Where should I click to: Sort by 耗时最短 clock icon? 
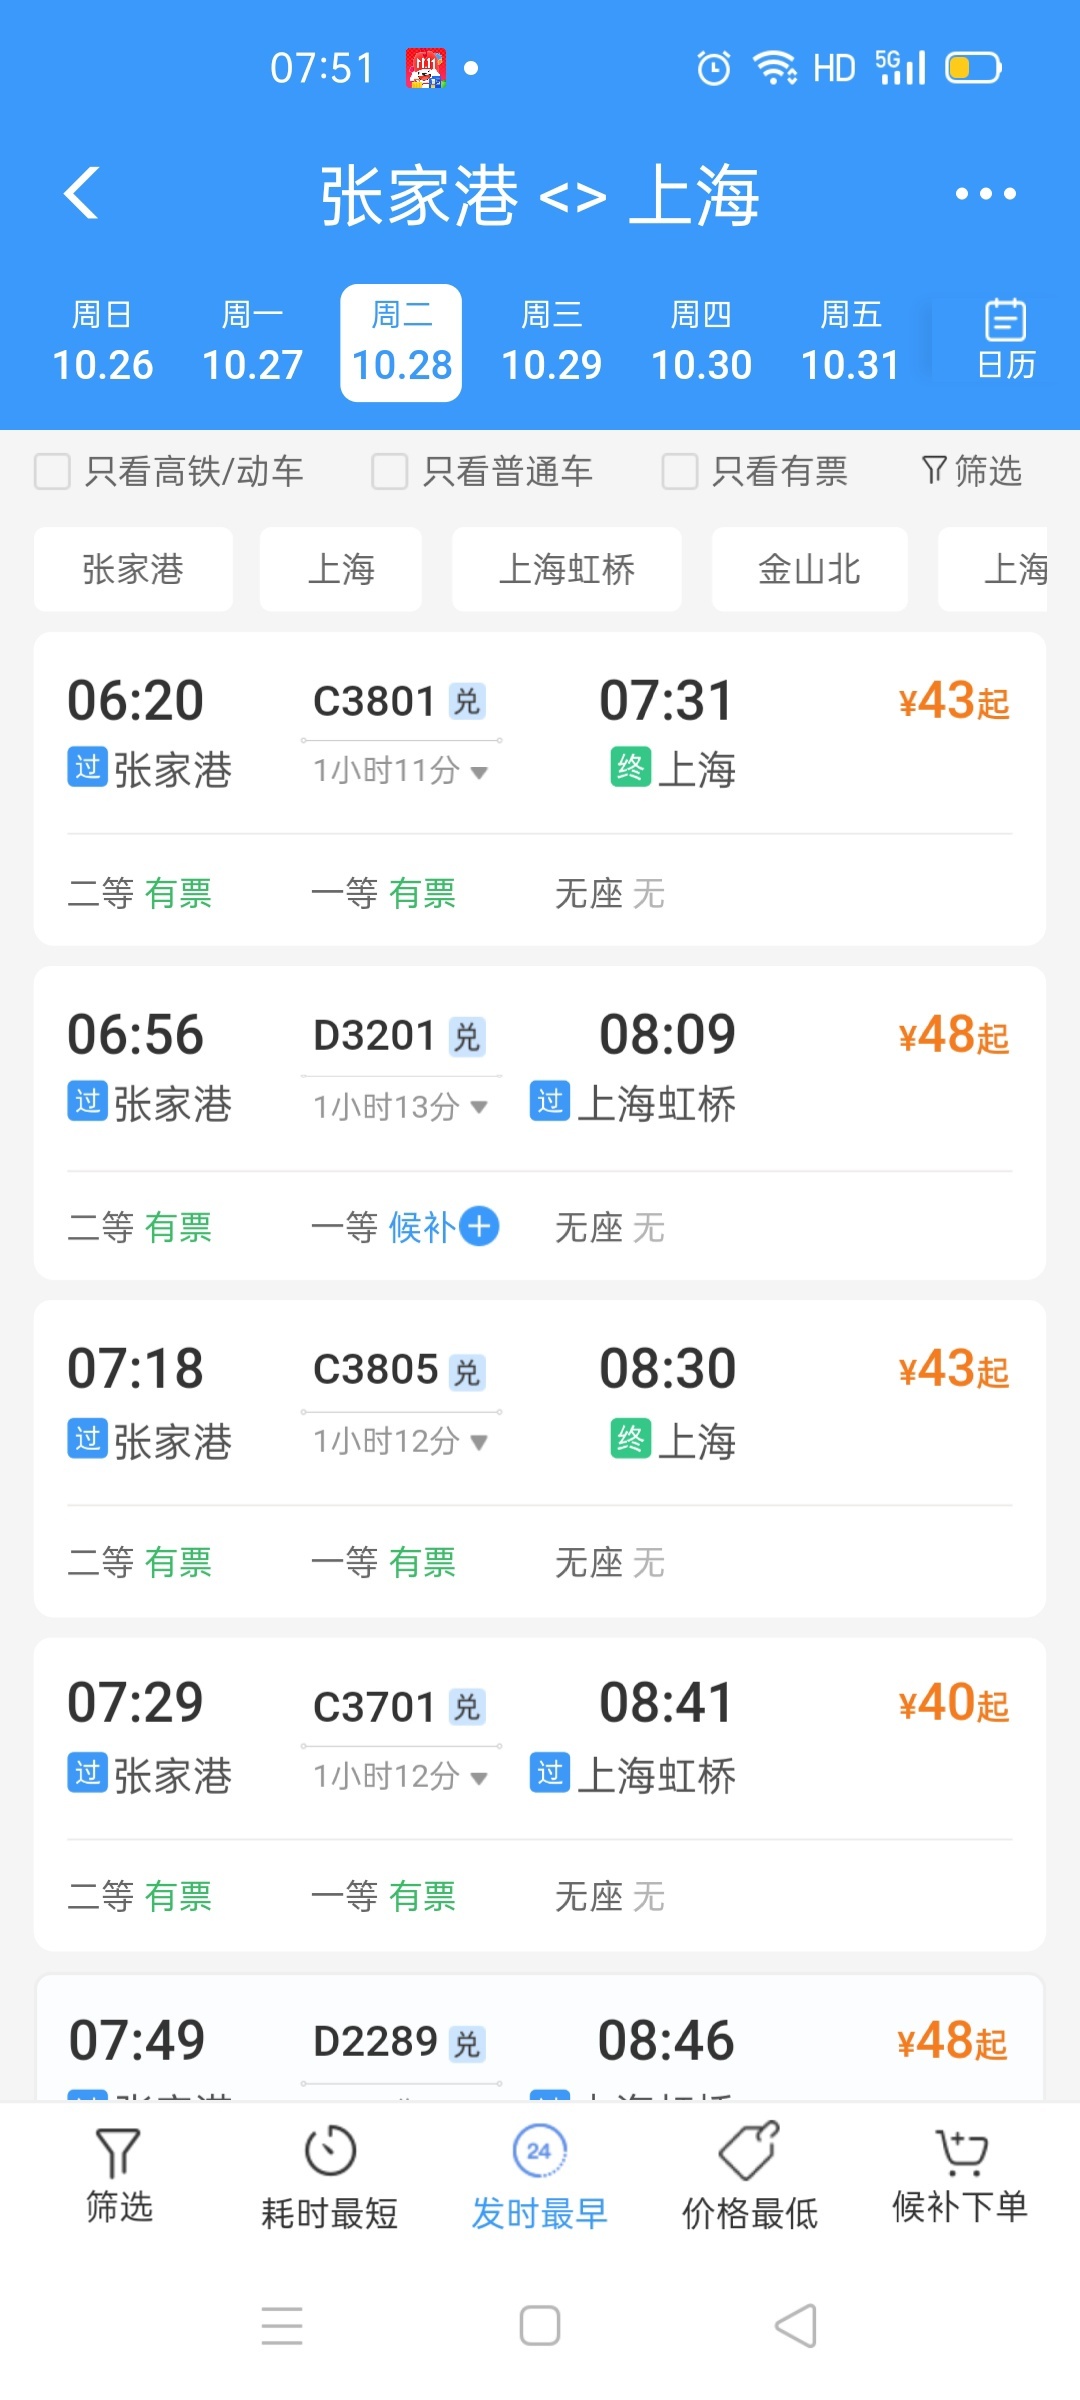click(329, 2150)
